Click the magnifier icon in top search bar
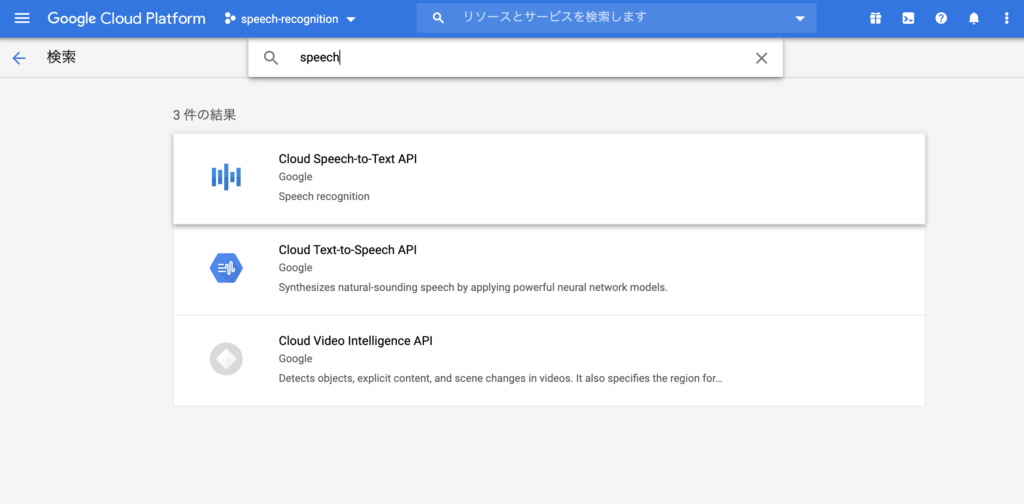 [x=438, y=18]
